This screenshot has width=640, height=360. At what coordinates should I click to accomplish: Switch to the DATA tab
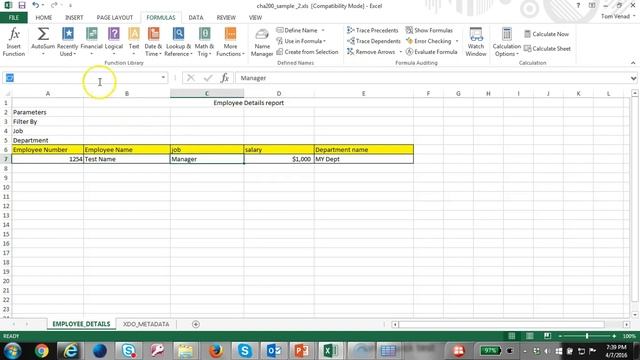point(196,18)
